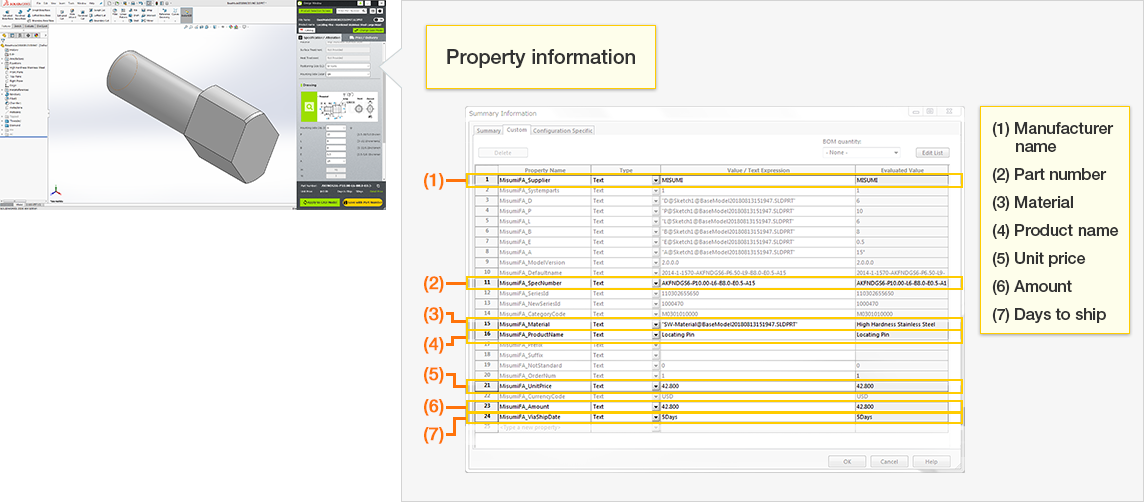1144x502 pixels.
Task: Click the value cell 'Locating Pin' in Value column
Action: tap(757, 334)
